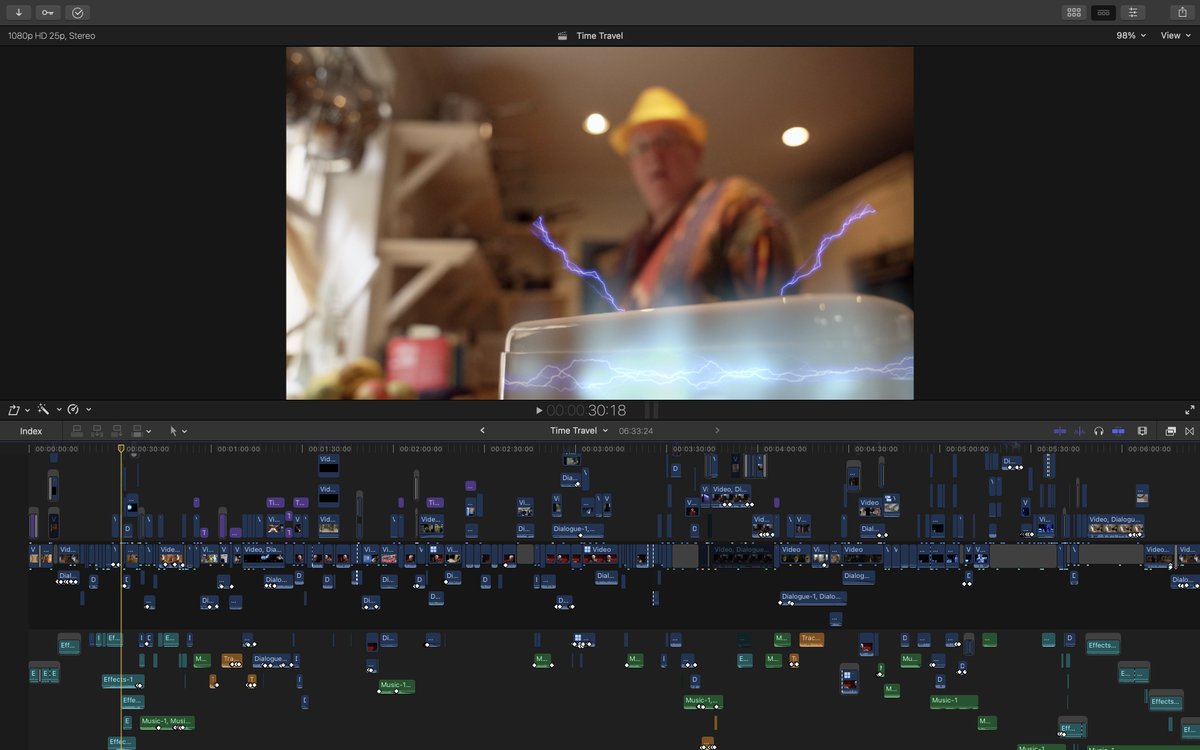Viewport: 1200px width, 750px height.
Task: Go forward in timeline history
Action: click(x=717, y=431)
